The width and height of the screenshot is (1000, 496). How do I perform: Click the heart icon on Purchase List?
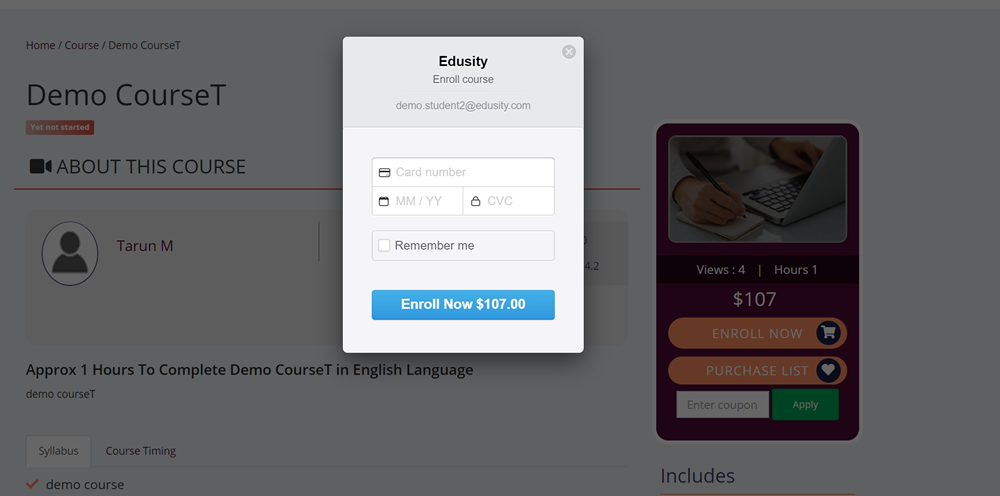tap(828, 370)
